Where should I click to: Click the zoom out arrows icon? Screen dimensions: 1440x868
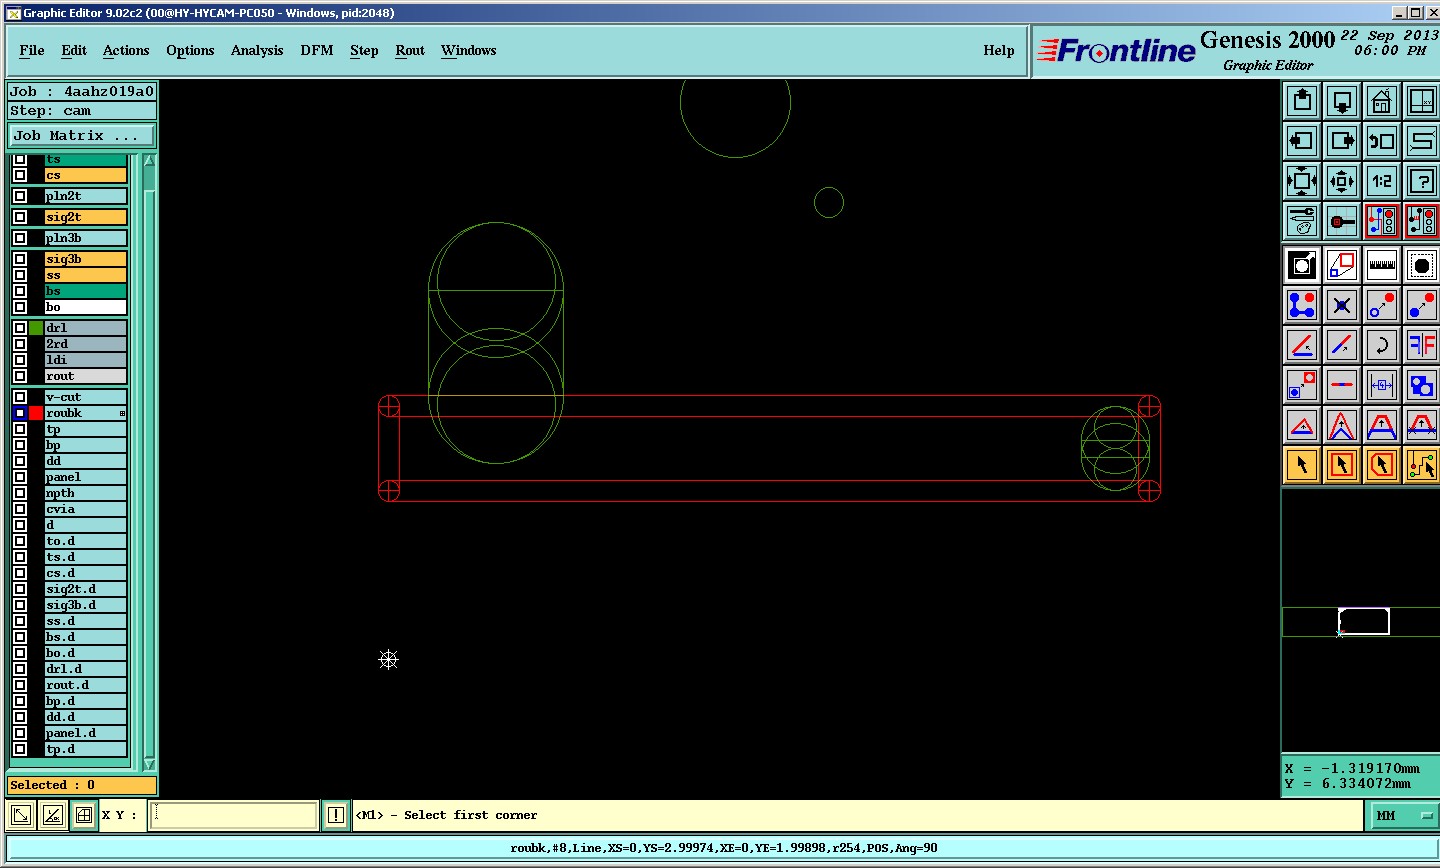tap(1342, 181)
